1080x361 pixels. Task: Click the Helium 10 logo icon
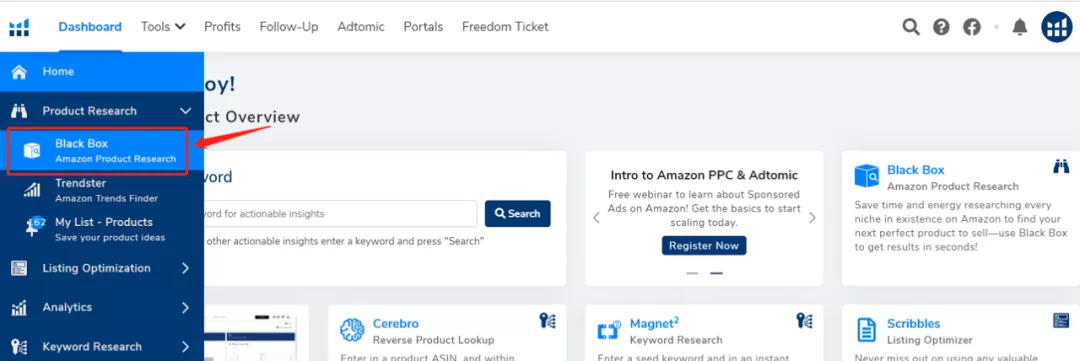pos(19,28)
